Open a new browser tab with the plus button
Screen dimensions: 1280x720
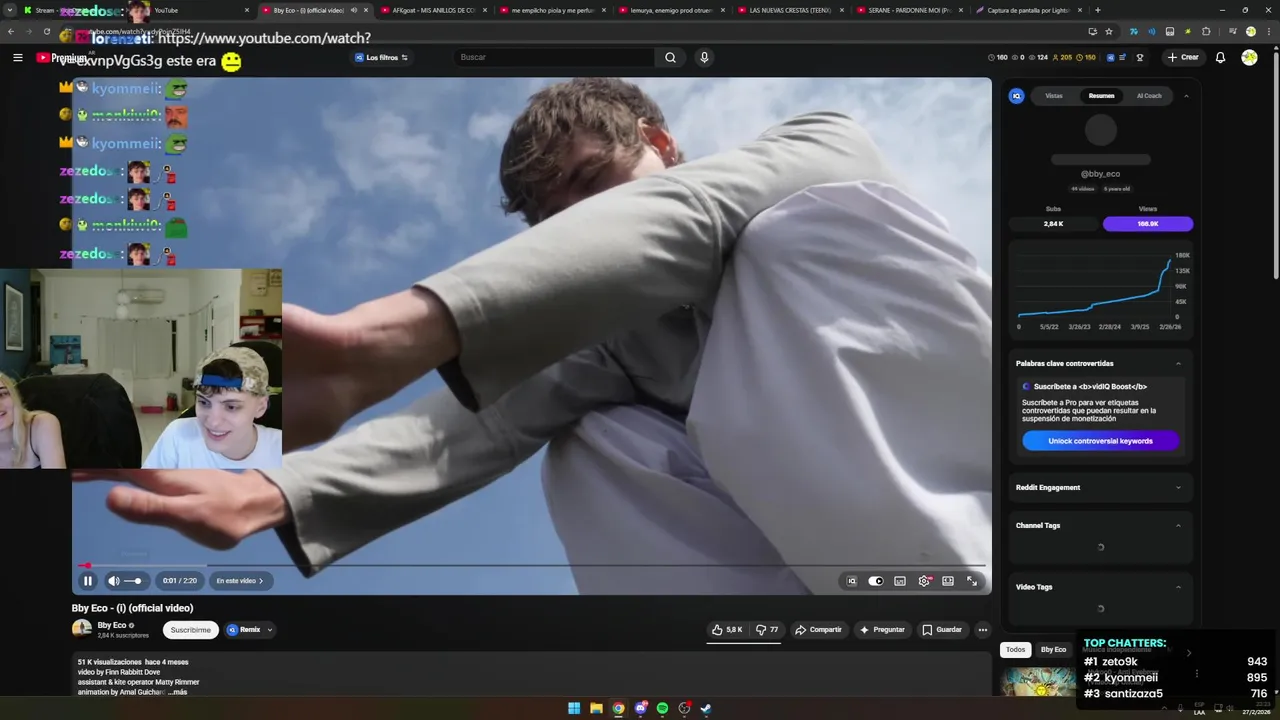[1097, 10]
